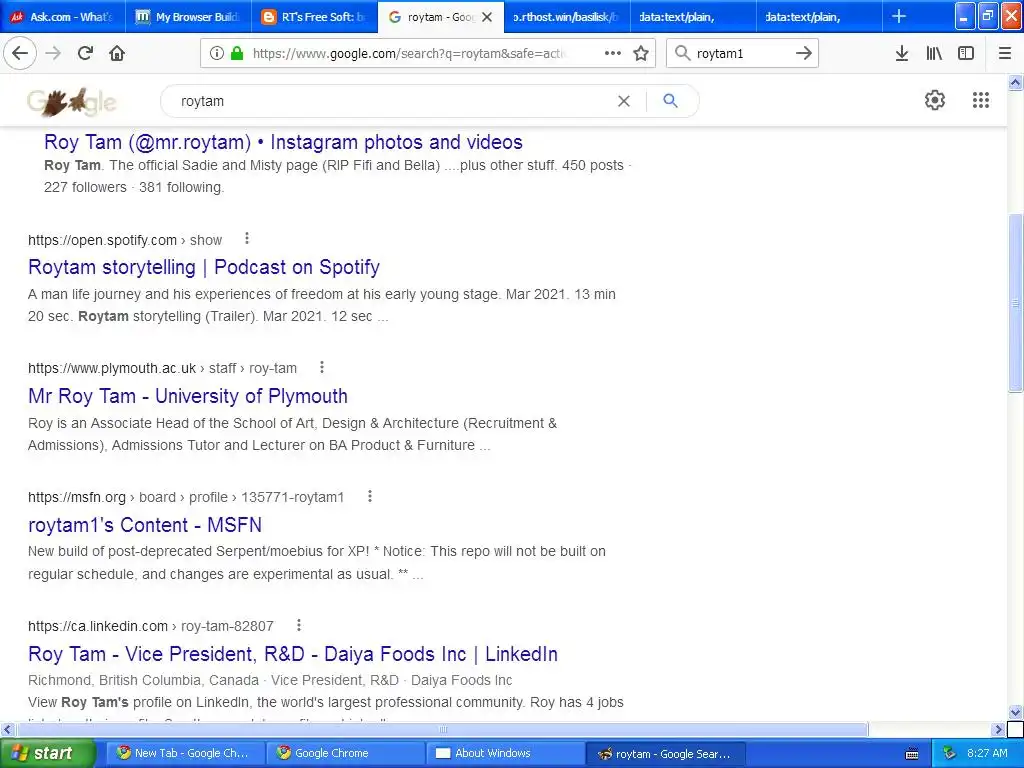Viewport: 1024px width, 768px height.
Task: Switch to About Windows taskbar button
Action: click(505, 753)
